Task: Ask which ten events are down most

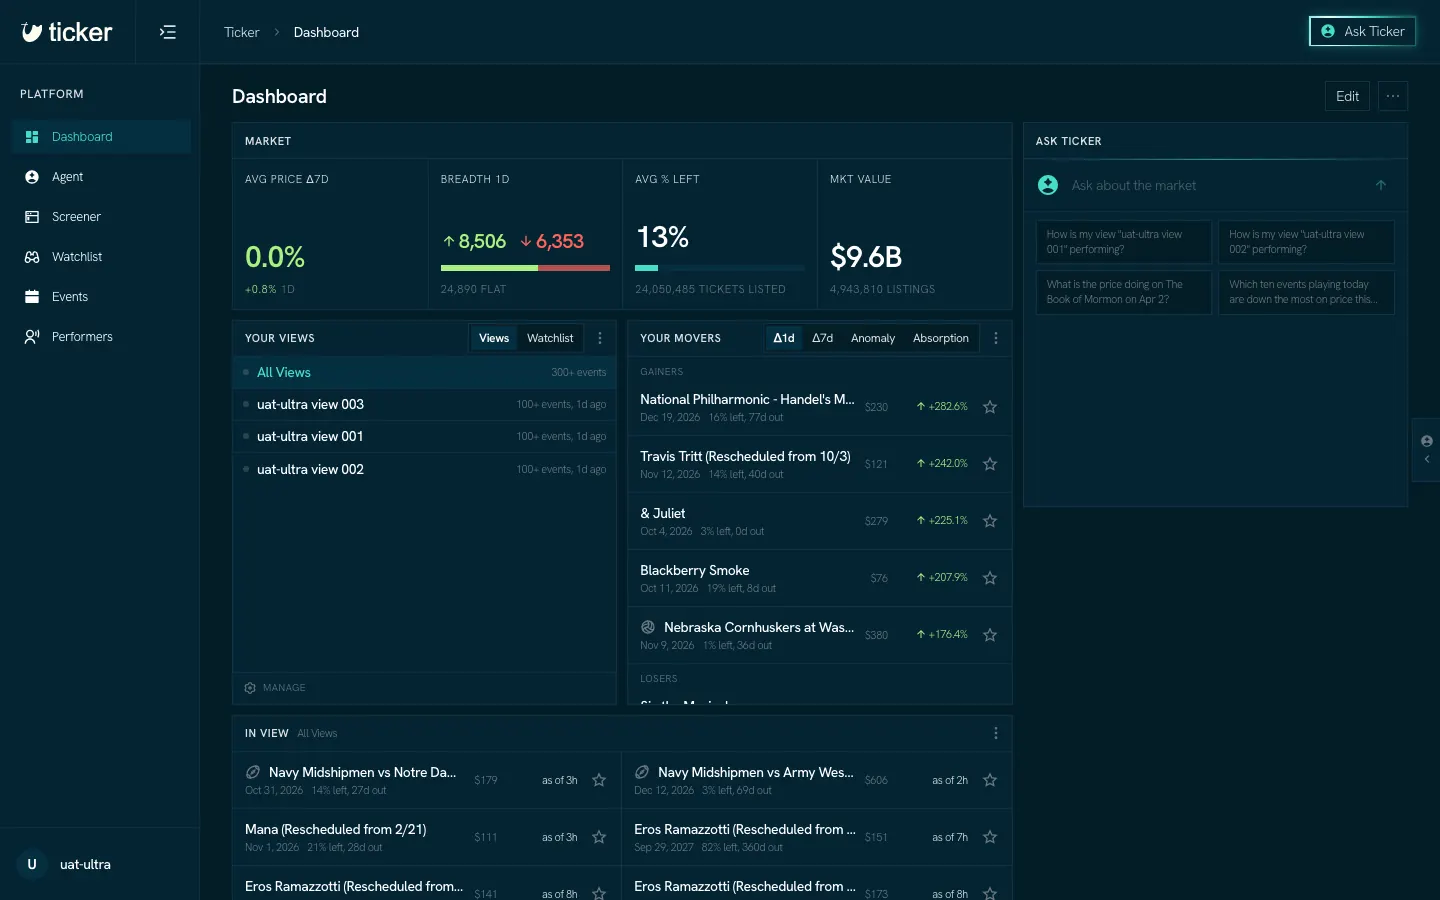Action: coord(1306,292)
